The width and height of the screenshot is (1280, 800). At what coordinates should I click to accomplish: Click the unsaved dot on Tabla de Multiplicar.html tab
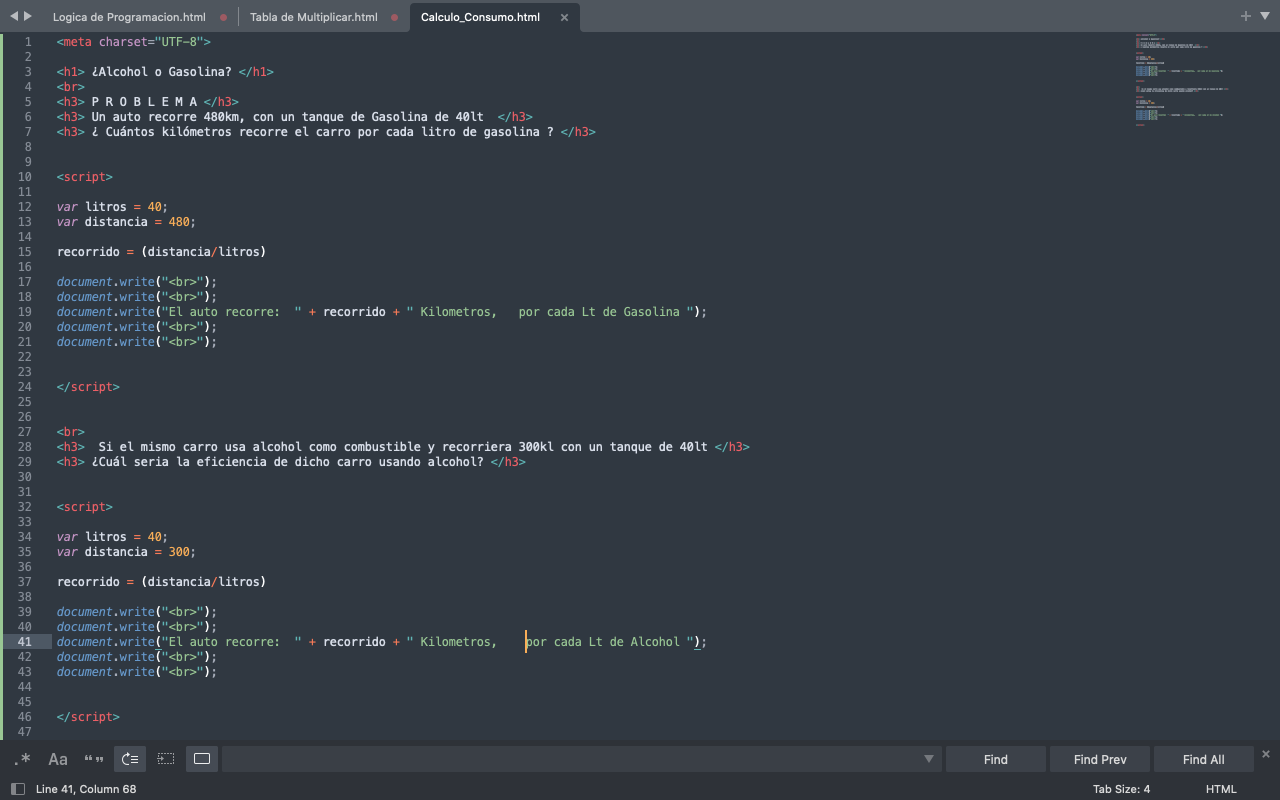[395, 17]
